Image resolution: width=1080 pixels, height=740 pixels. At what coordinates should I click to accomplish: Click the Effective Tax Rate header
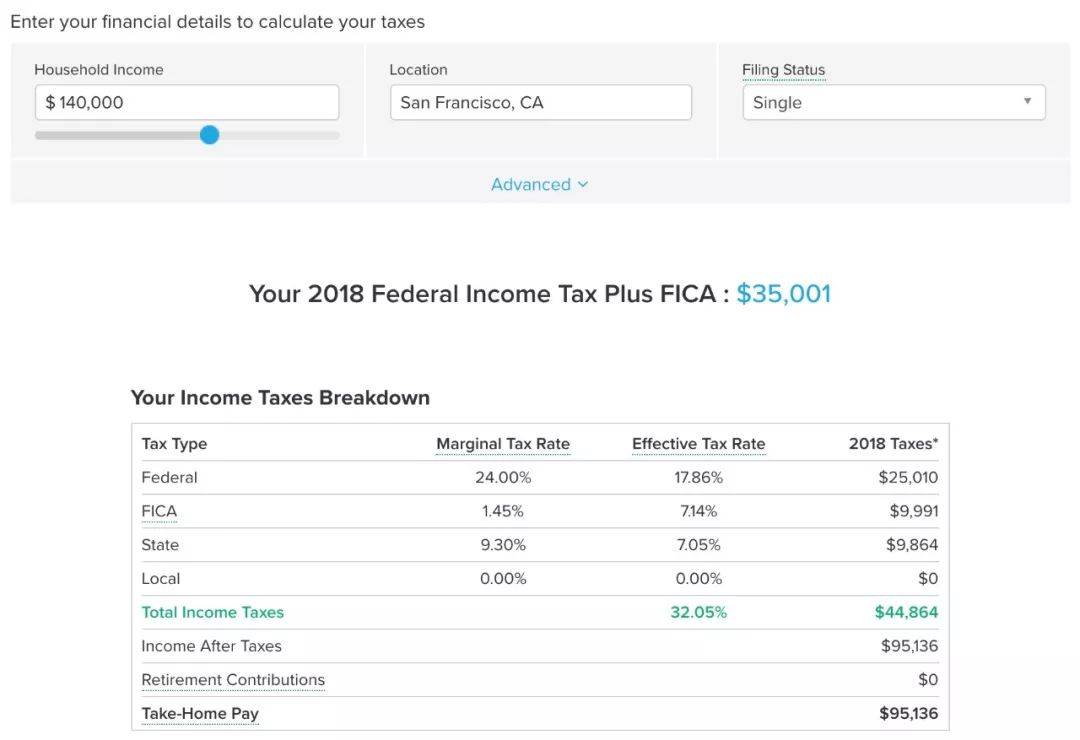click(x=698, y=444)
